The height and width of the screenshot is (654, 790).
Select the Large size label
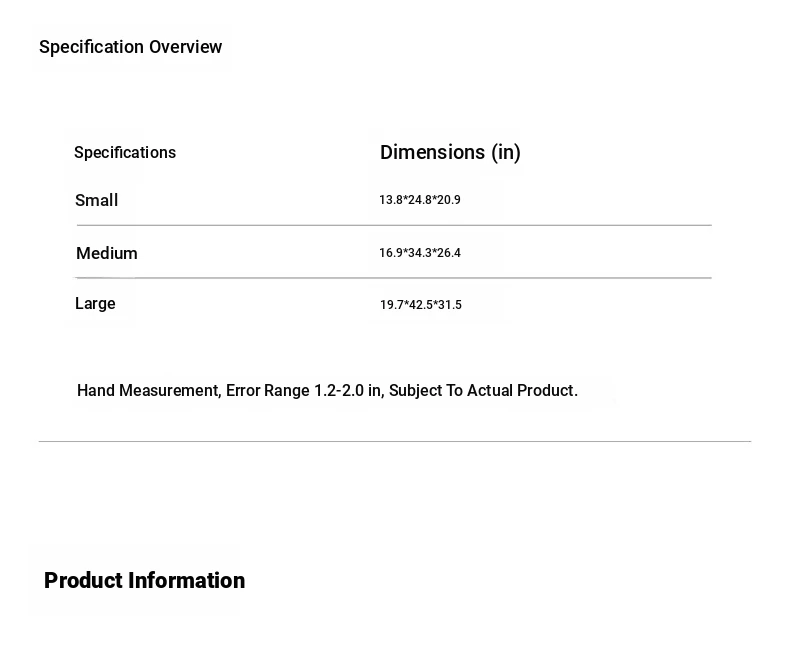point(95,304)
